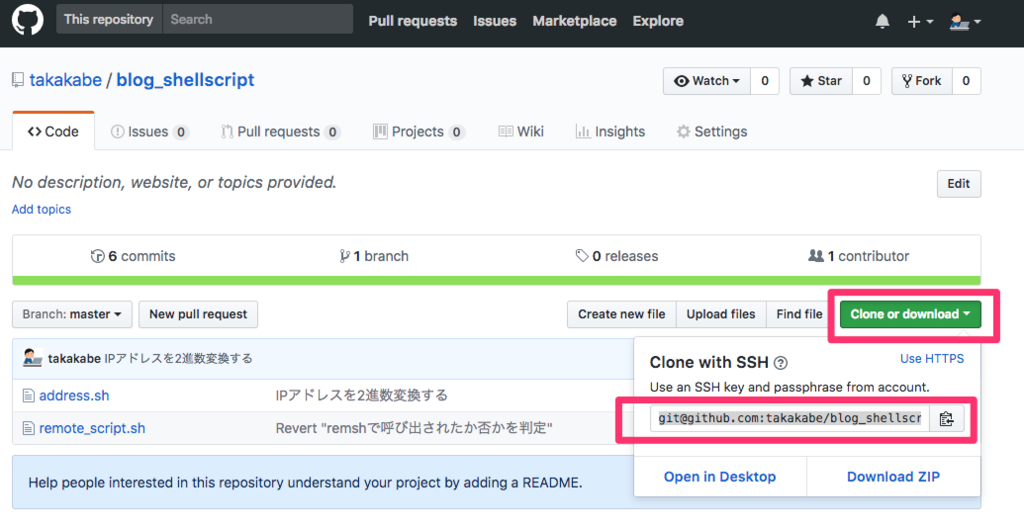The image size is (1024, 529).
Task: Click the help question mark next to Clone with SSH
Action: pyautogui.click(x=780, y=363)
